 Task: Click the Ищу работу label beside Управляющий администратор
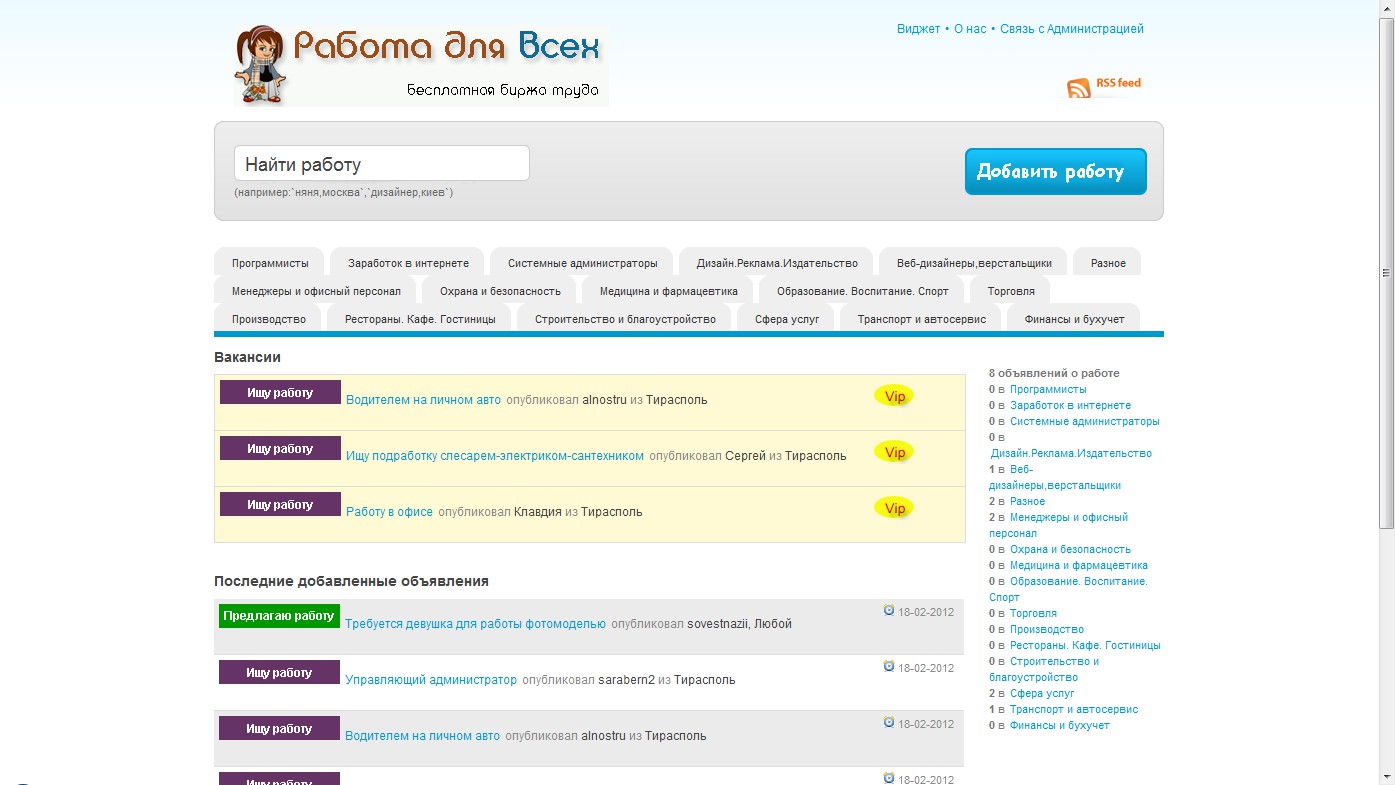pyautogui.click(x=279, y=672)
